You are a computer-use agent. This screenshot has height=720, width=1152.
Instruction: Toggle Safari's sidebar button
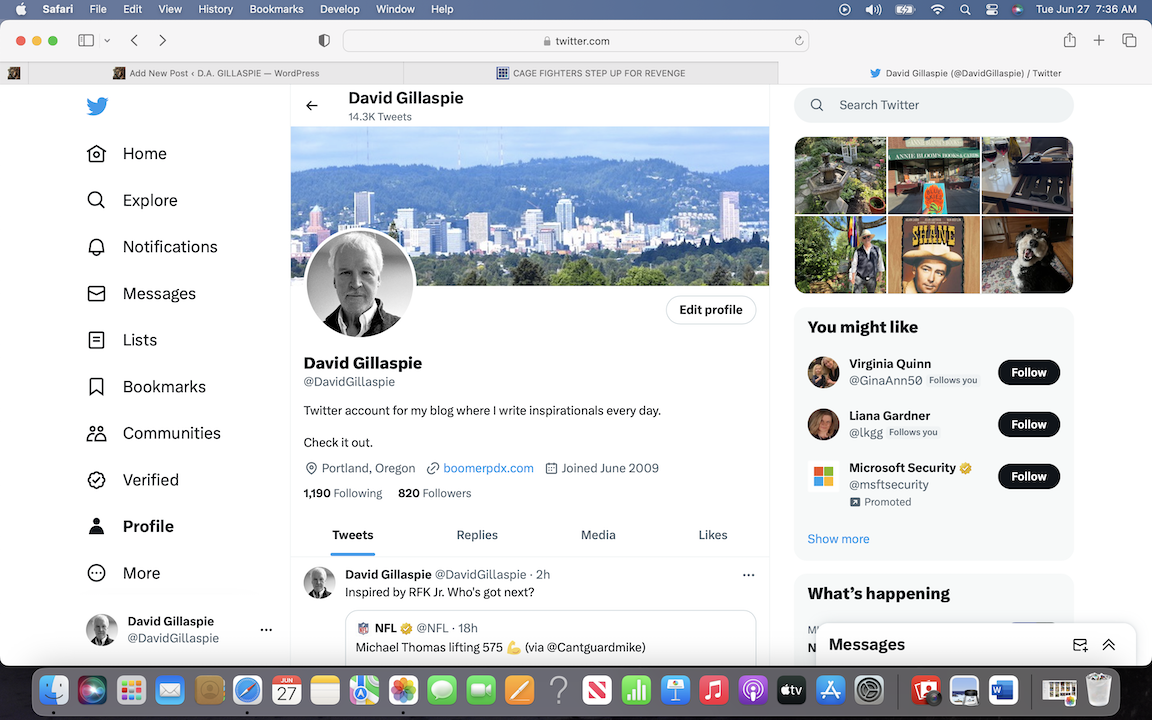(86, 41)
